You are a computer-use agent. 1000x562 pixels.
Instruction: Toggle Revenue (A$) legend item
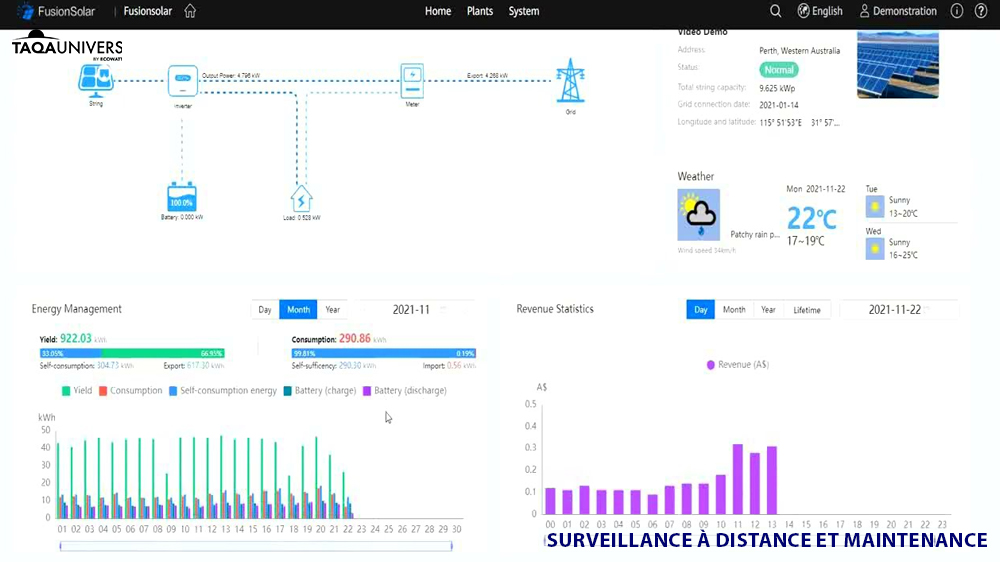point(738,365)
